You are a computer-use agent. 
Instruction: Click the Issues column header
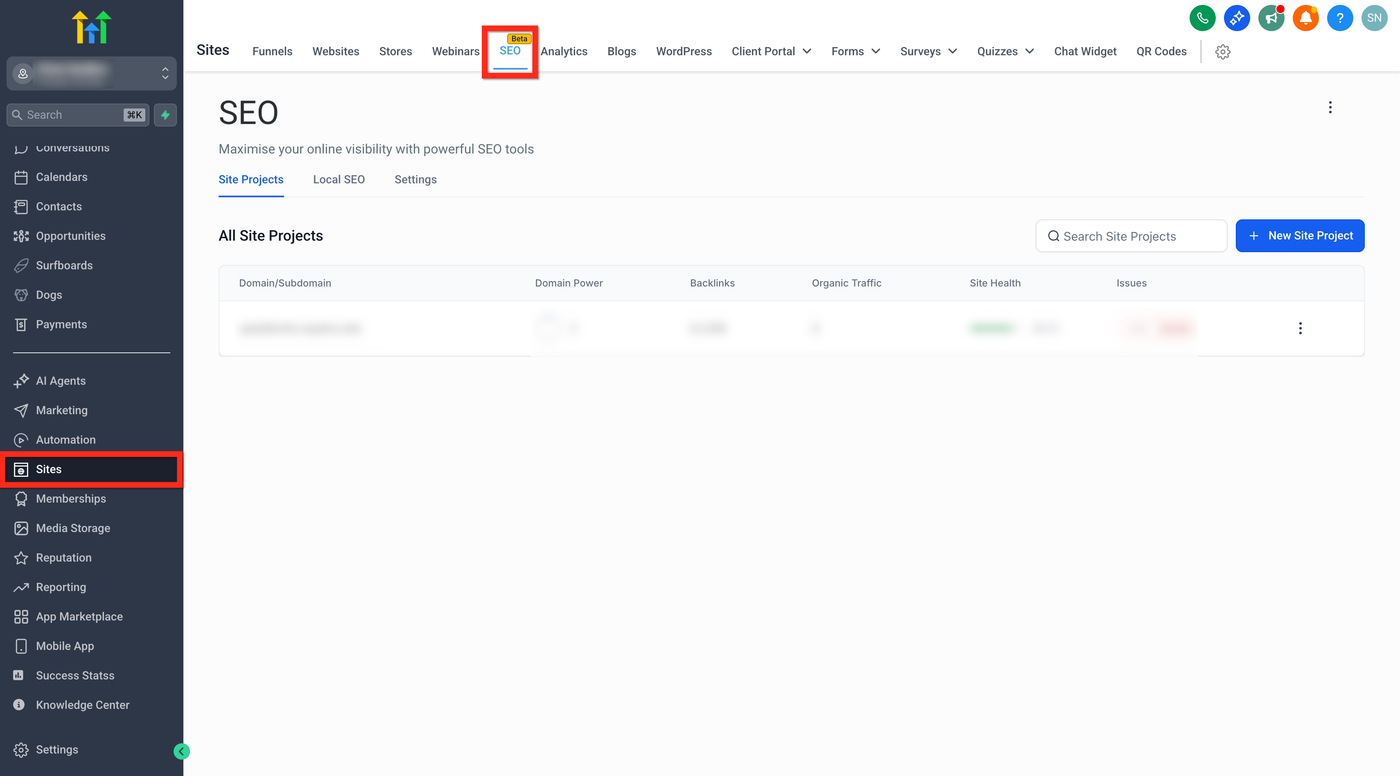pos(1132,283)
